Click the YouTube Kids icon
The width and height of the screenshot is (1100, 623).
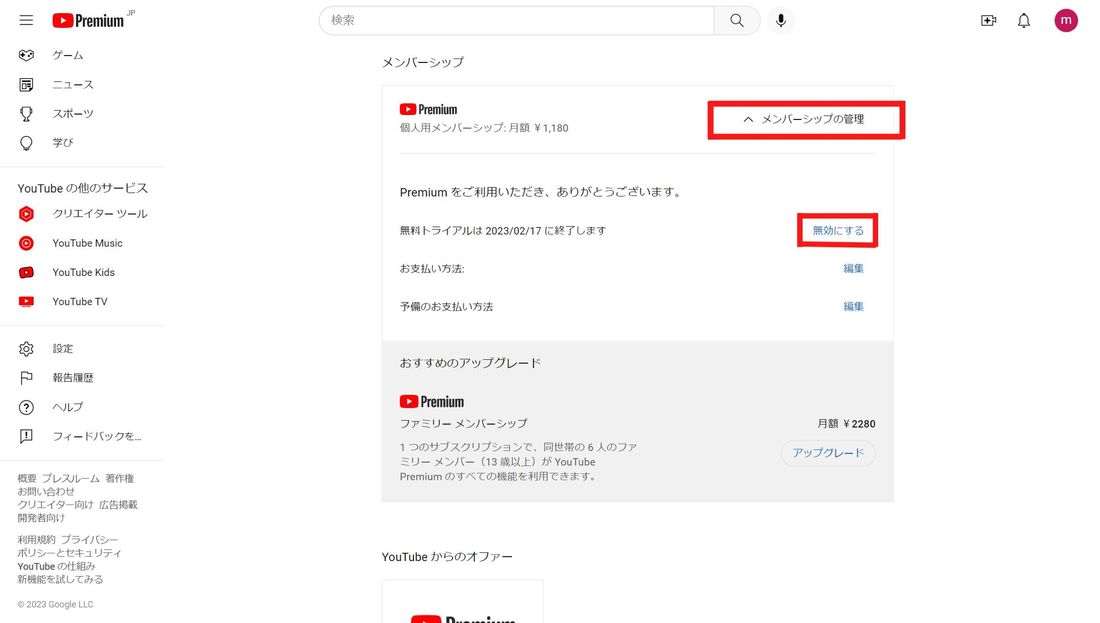tap(26, 272)
